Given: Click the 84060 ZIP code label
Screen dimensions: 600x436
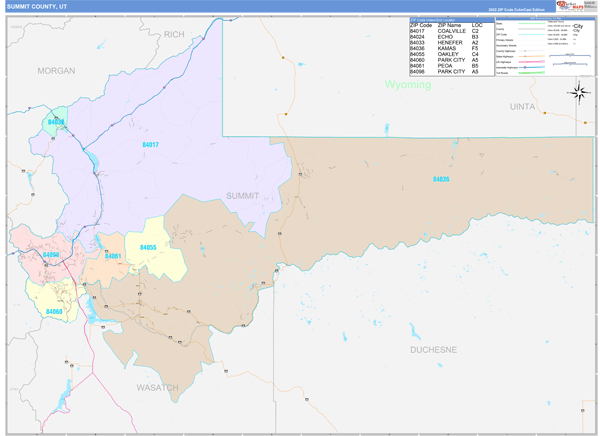Looking at the screenshot, I should (x=54, y=311).
